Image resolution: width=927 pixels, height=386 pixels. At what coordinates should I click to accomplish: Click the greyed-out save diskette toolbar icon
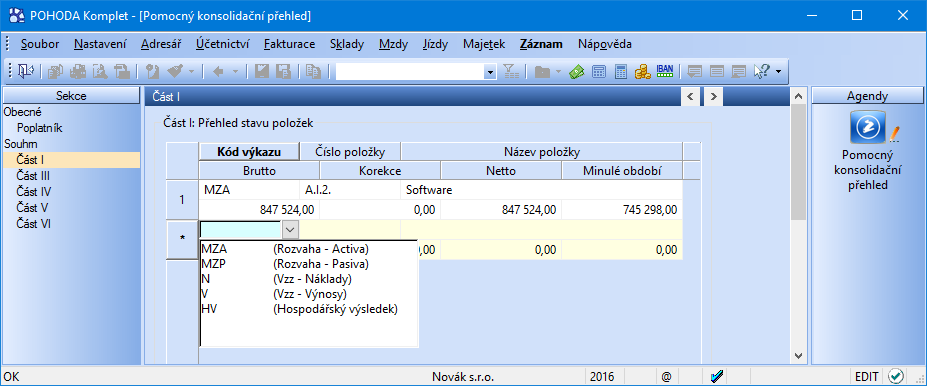[x=262, y=72]
